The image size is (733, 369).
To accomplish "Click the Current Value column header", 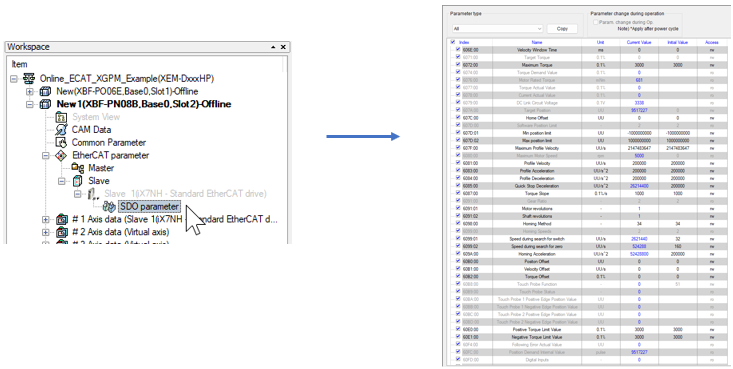I will (639, 42).
